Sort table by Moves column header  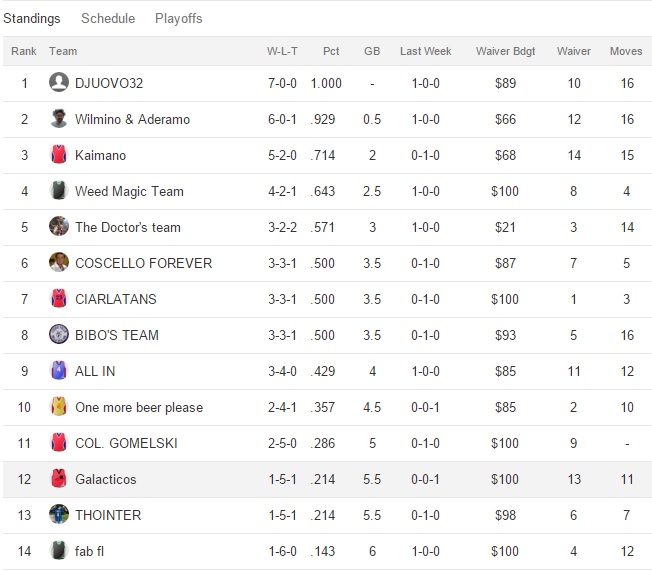pyautogui.click(x=626, y=51)
